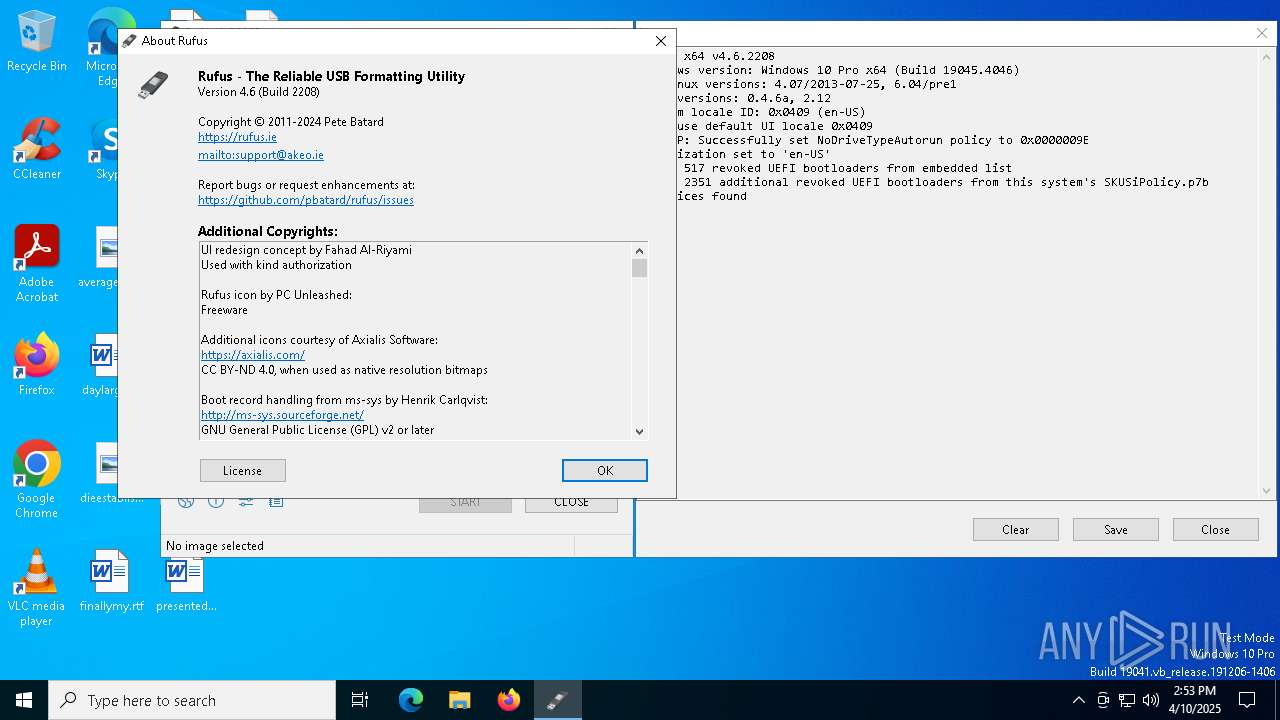Image resolution: width=1280 pixels, height=720 pixels.
Task: Click the Rufus USB drive icon in About dialog
Action: (153, 85)
